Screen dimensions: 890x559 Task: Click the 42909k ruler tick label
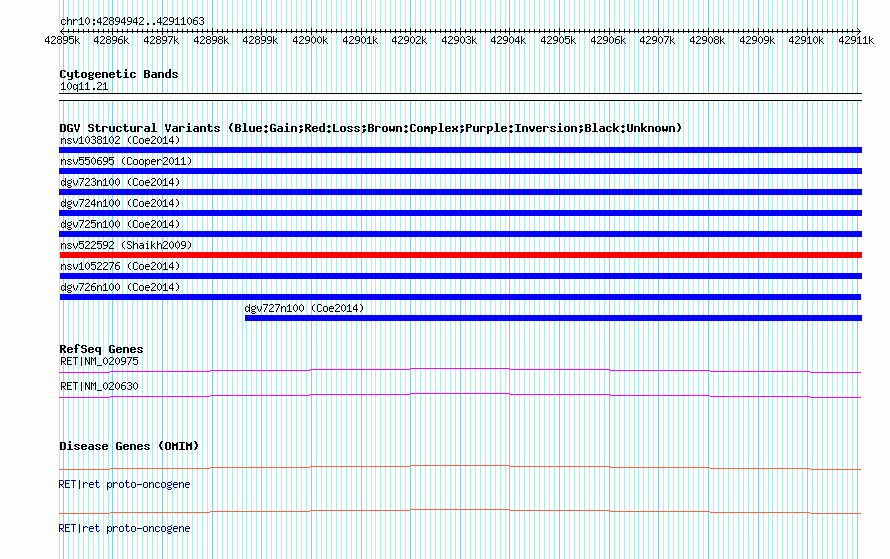(x=757, y=41)
